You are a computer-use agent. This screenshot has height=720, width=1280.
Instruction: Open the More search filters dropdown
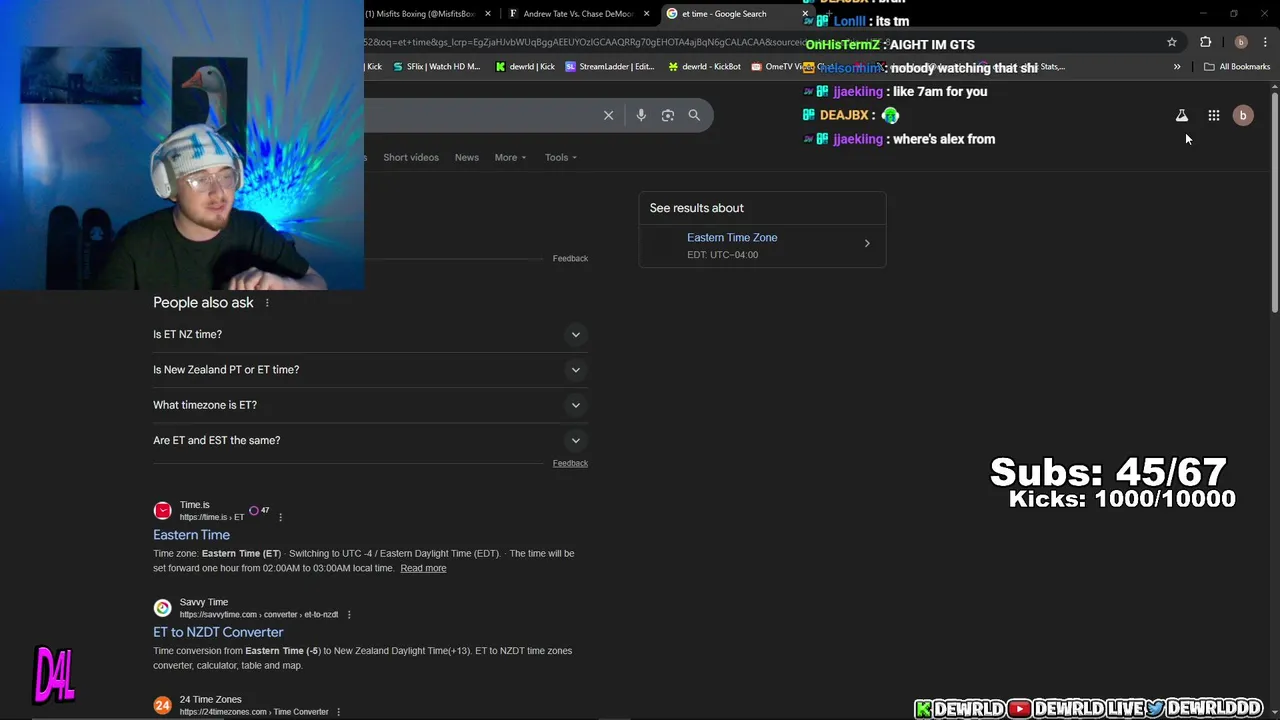pos(510,157)
